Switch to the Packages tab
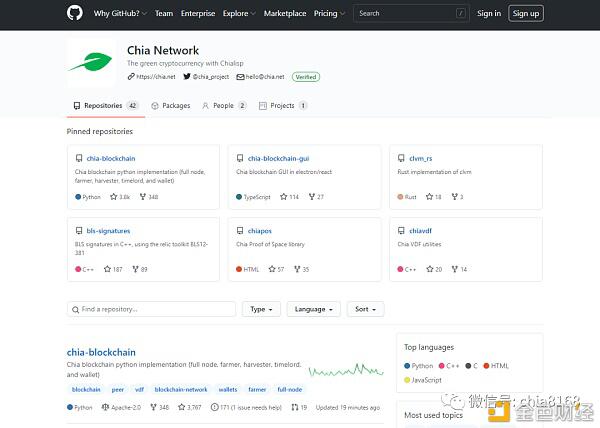The height and width of the screenshot is (428, 600). [170, 105]
